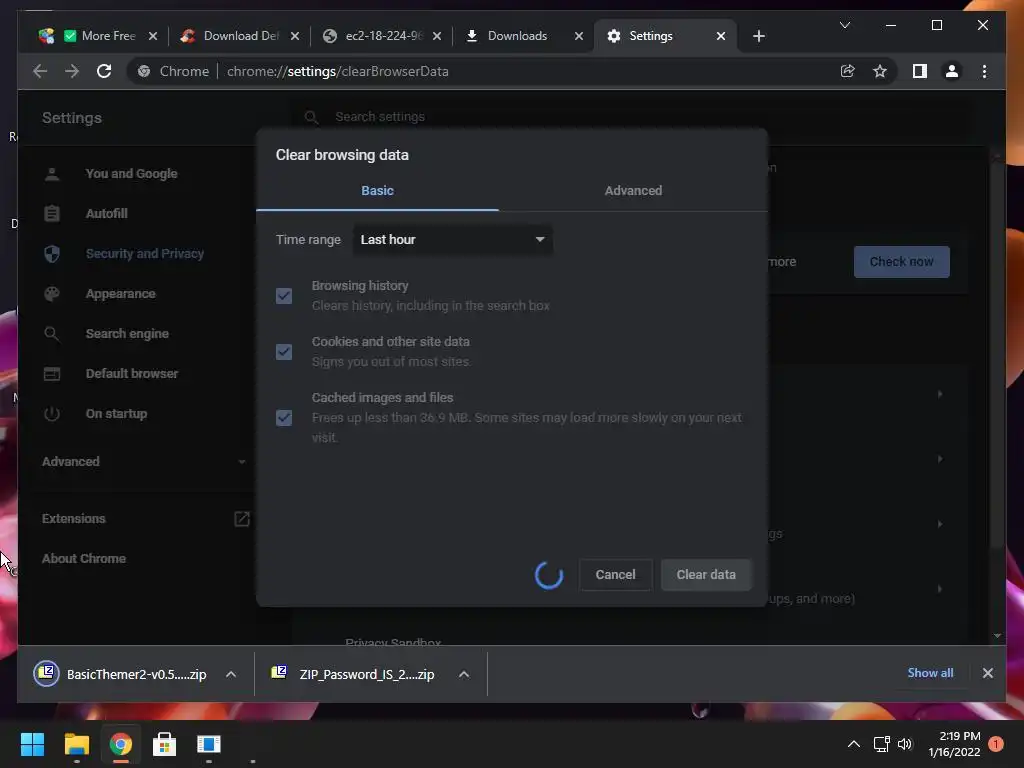
Task: Switch to the Advanced tab in dialog
Action: click(x=633, y=191)
